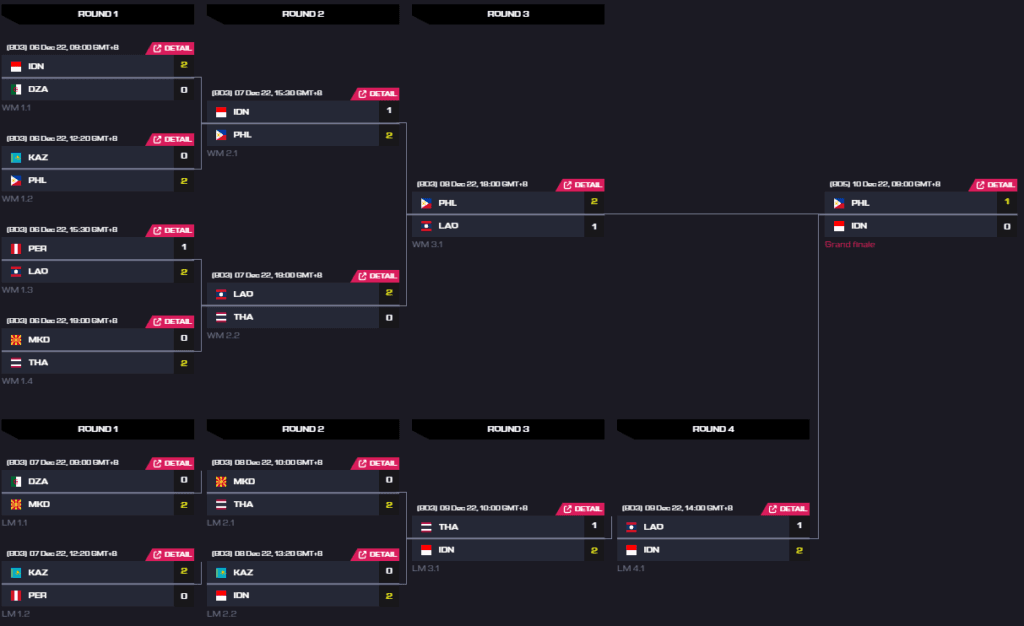Select lower bracket Round 4 header
Image resolution: width=1024 pixels, height=626 pixels.
(713, 429)
